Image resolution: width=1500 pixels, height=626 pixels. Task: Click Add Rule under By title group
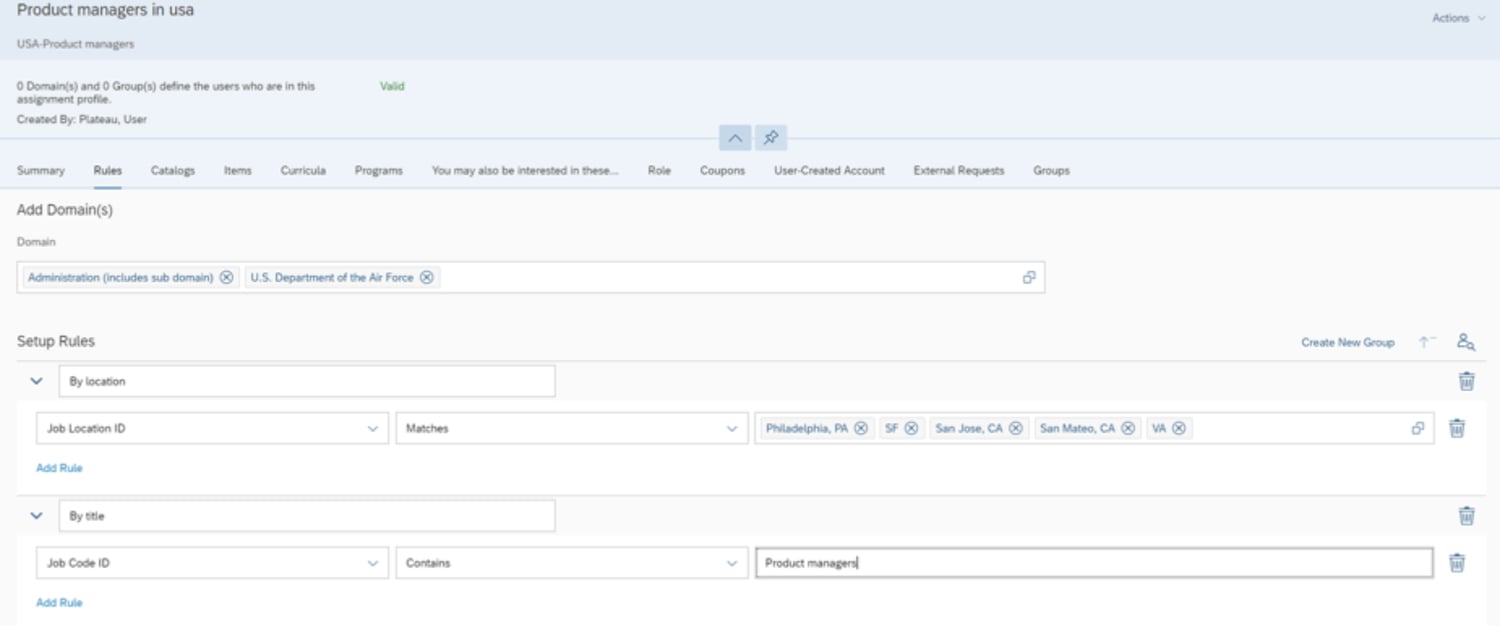(59, 603)
